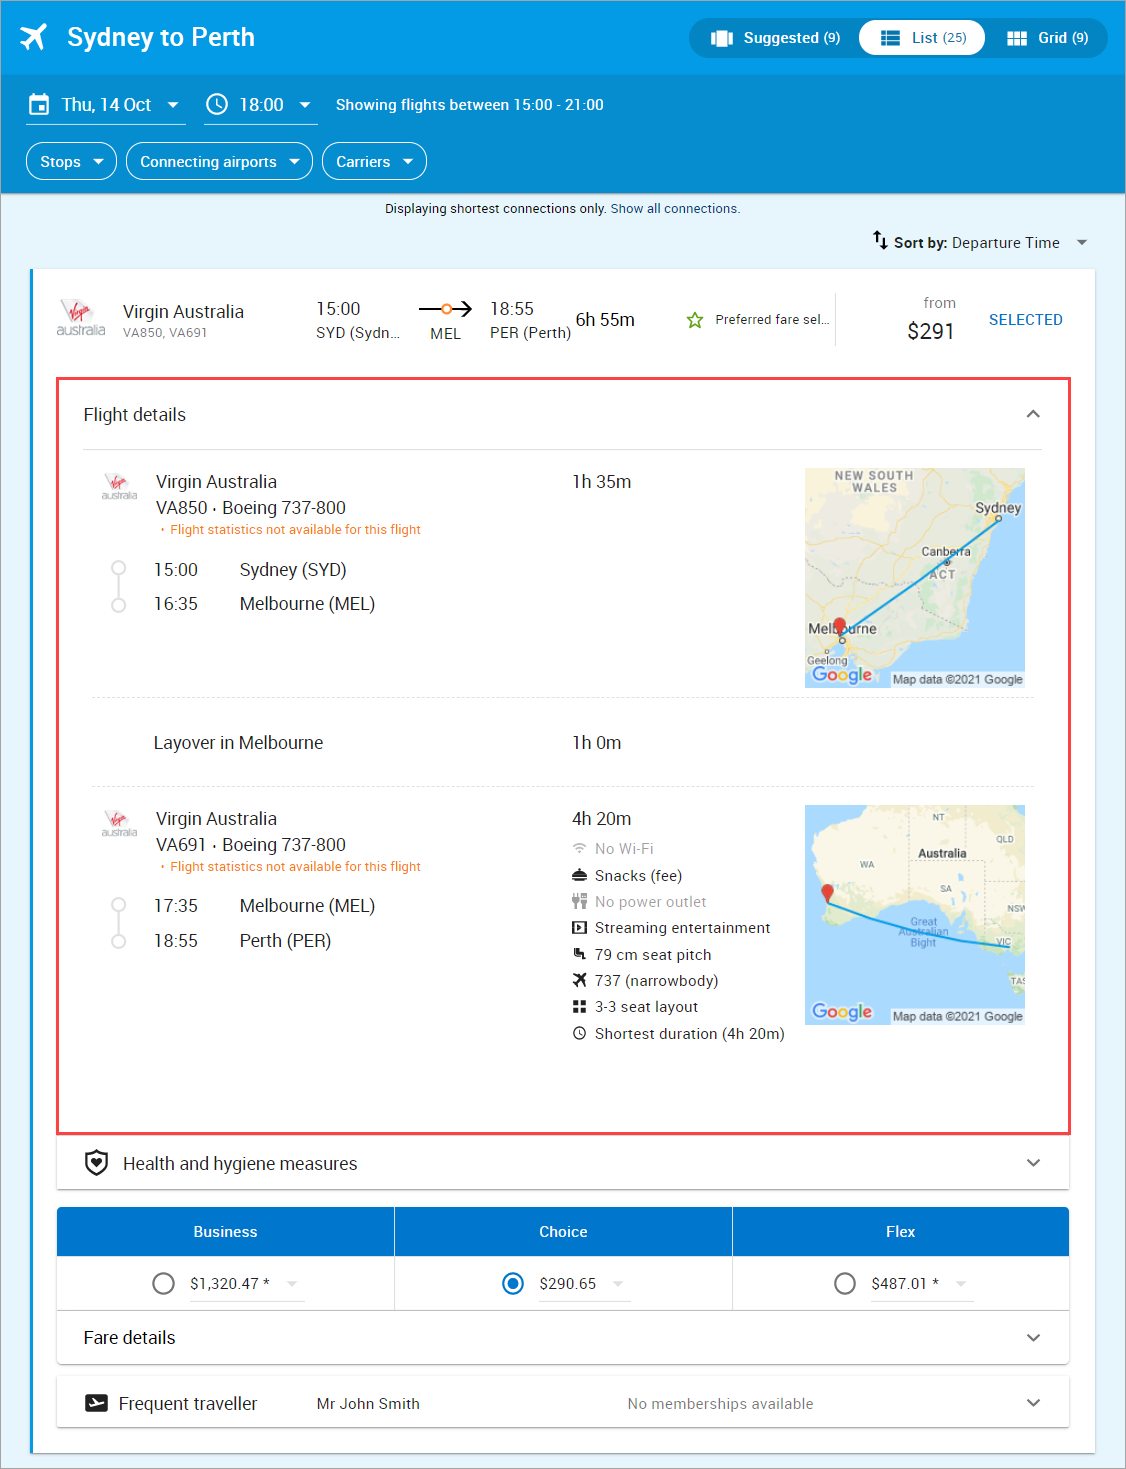Click the shield heart icon for Health and hygiene
Viewport: 1126px width, 1469px height.
pos(96,1163)
